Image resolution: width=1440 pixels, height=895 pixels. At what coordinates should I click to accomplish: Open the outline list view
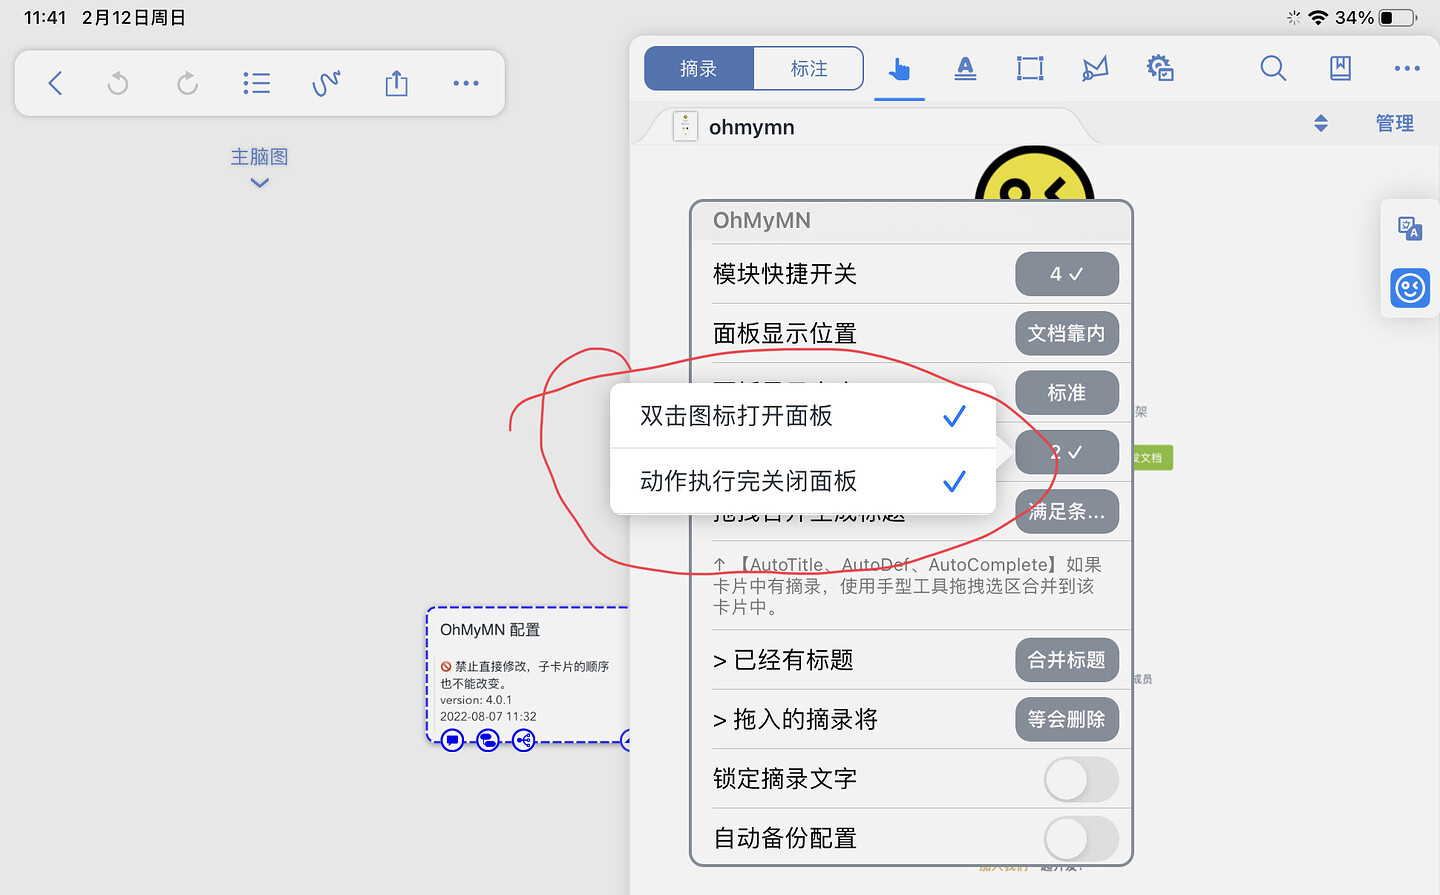click(x=256, y=83)
